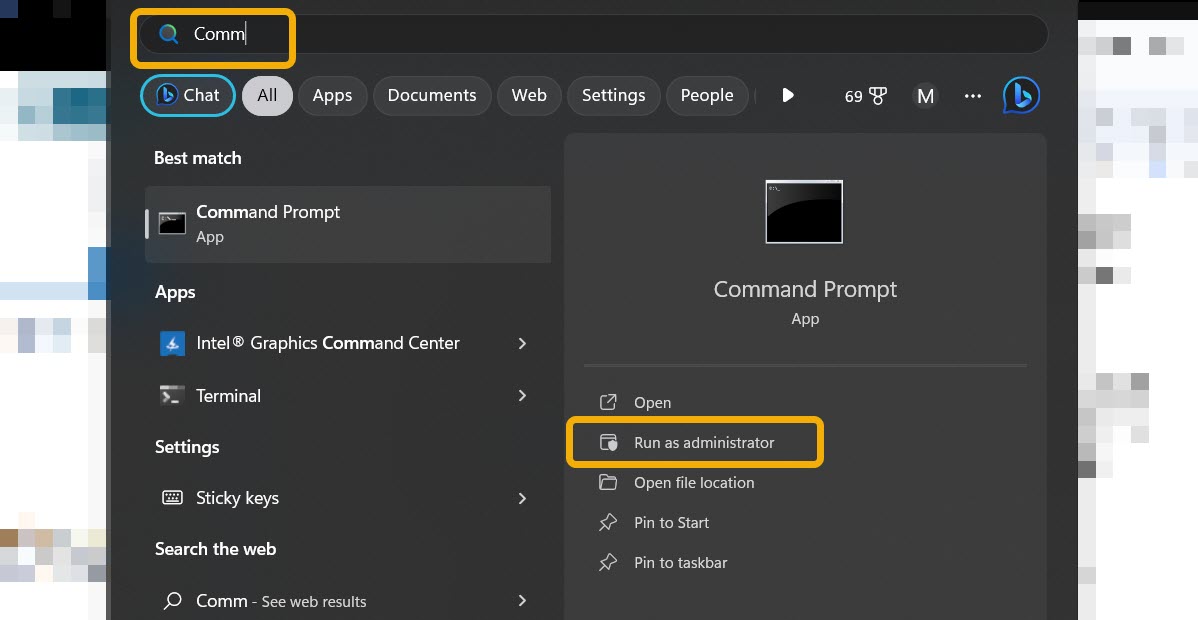Click the Bing chat icon top right
This screenshot has width=1198, height=620.
click(x=1020, y=95)
